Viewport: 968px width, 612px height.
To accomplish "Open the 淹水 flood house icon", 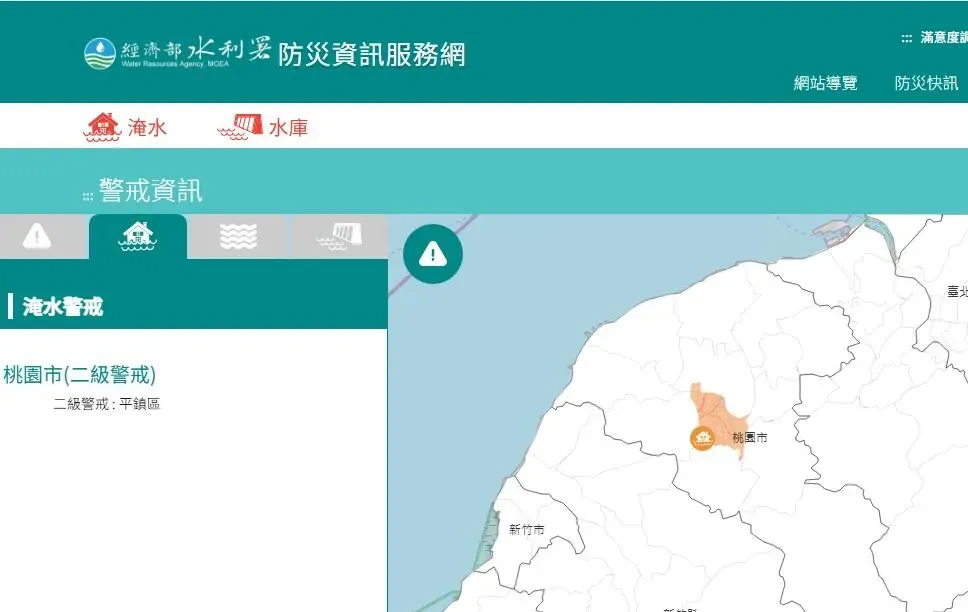I will 102,127.
